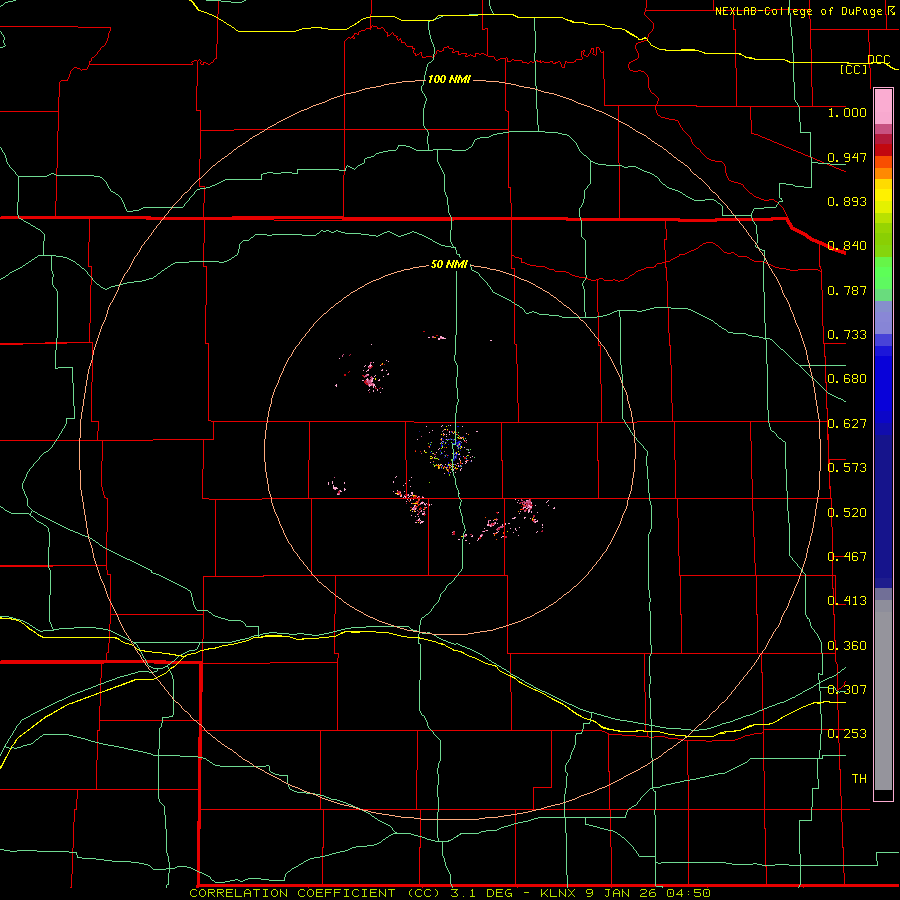900x900 pixels.
Task: Pick the light pink swatch atop color bar
Action: (883, 107)
